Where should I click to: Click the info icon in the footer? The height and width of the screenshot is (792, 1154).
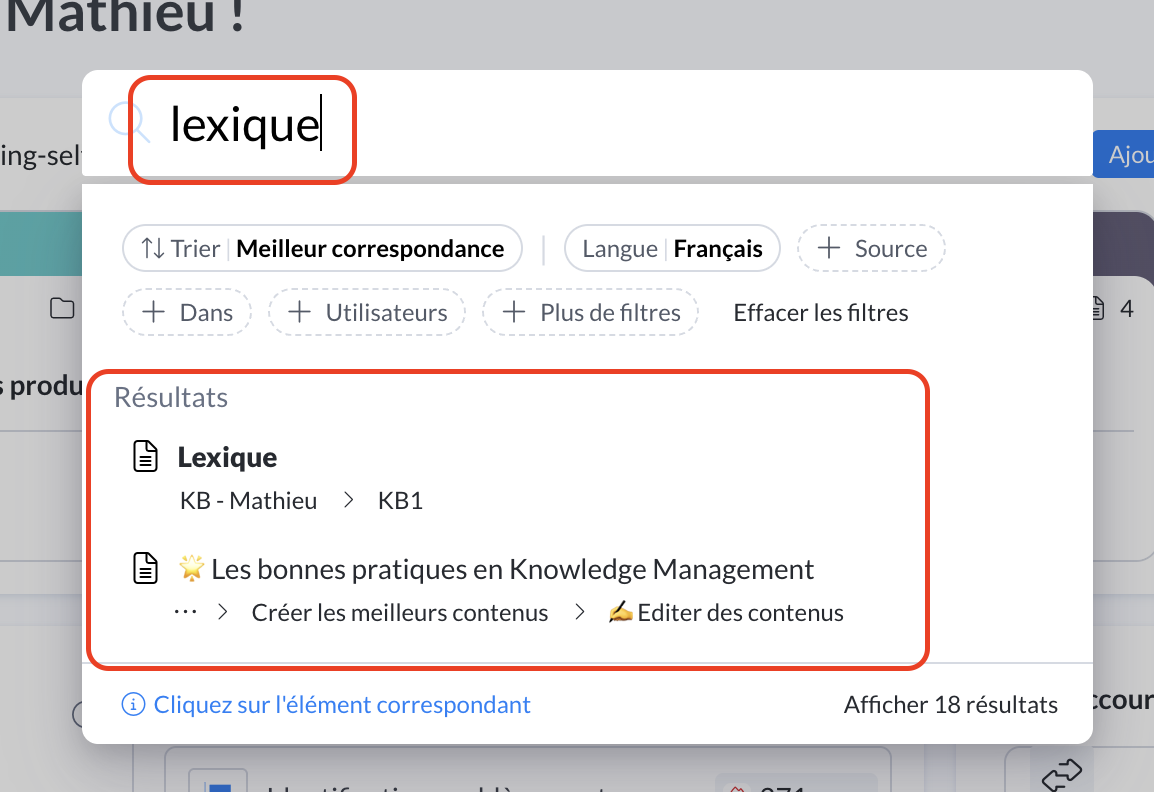point(132,705)
